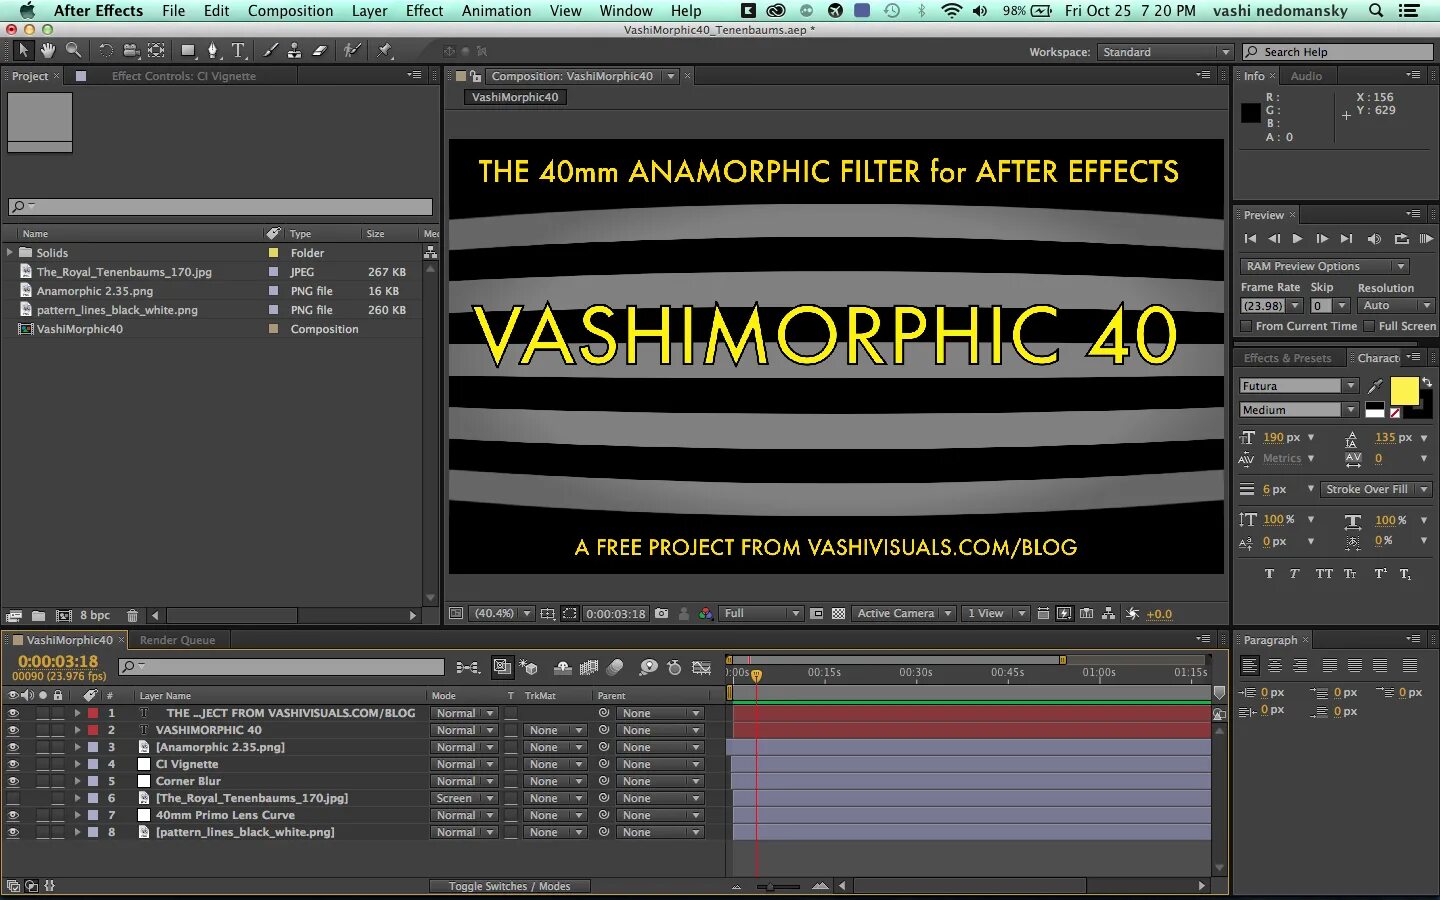Open the Layer menu
Viewport: 1440px width, 900px height.
click(x=369, y=11)
